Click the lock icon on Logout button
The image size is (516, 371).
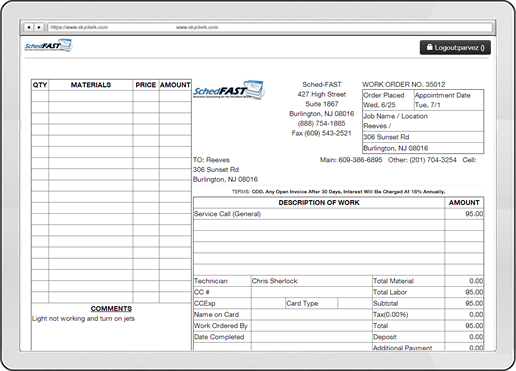430,47
